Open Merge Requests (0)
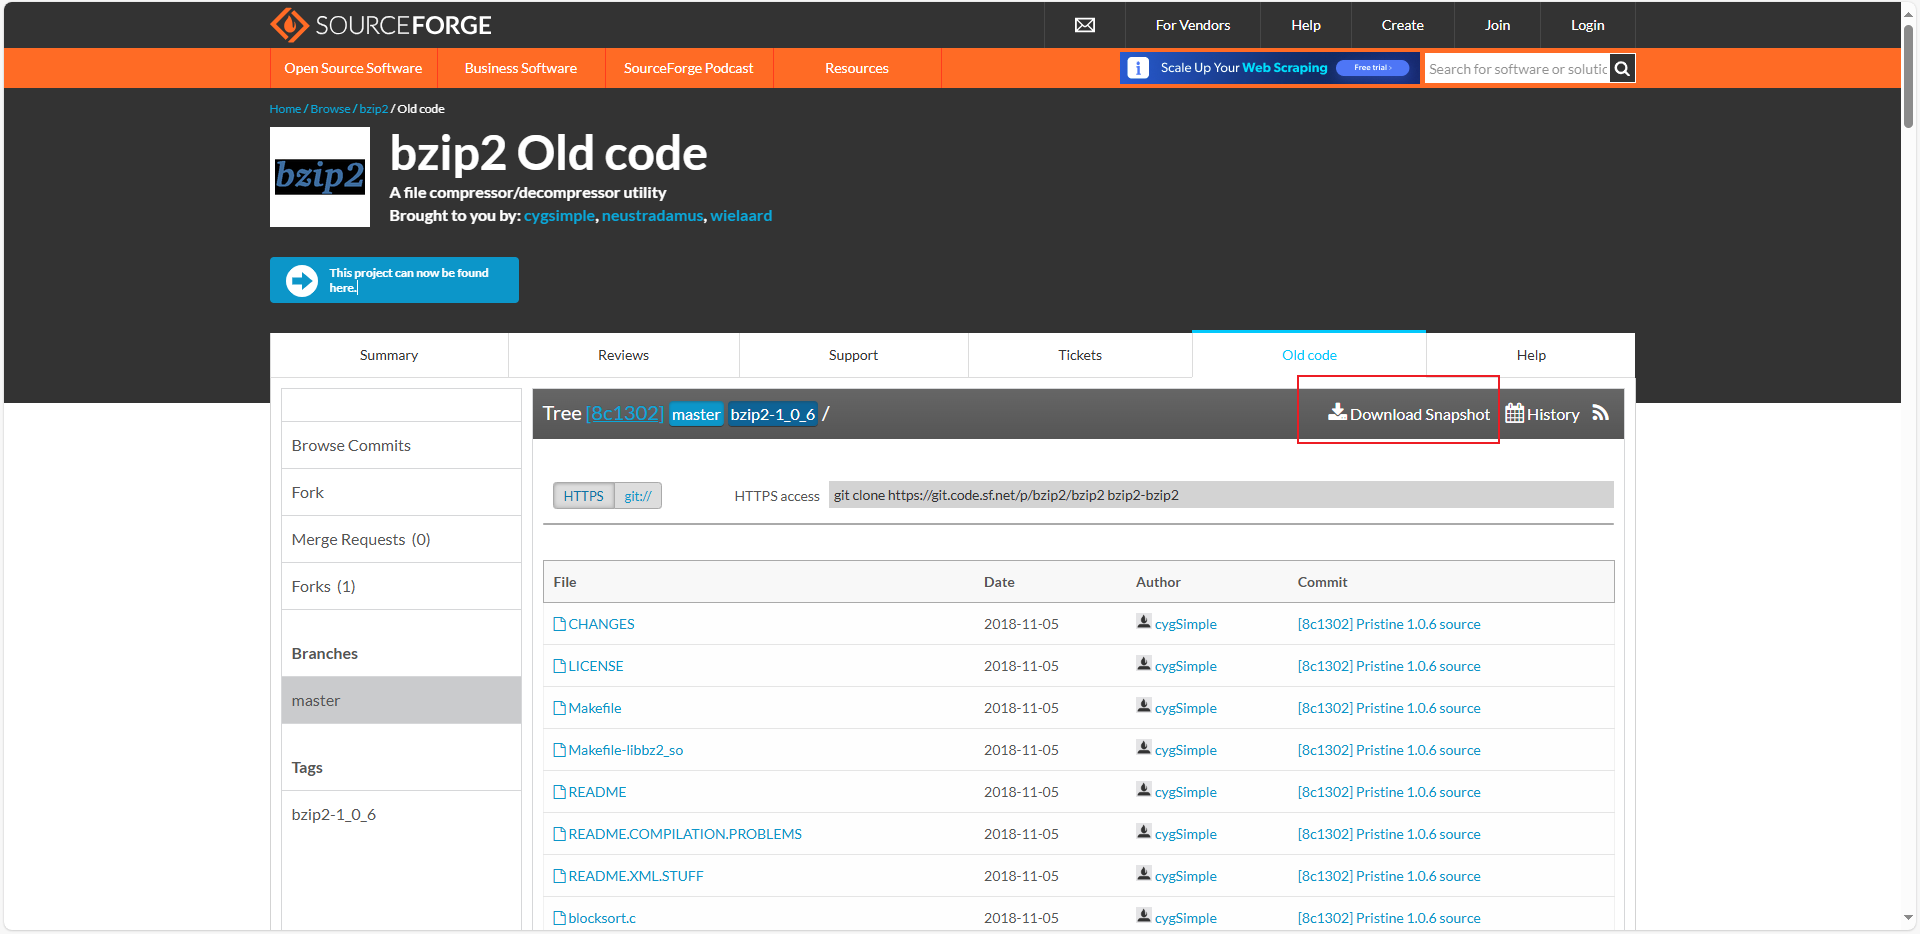The image size is (1920, 934). [401, 539]
